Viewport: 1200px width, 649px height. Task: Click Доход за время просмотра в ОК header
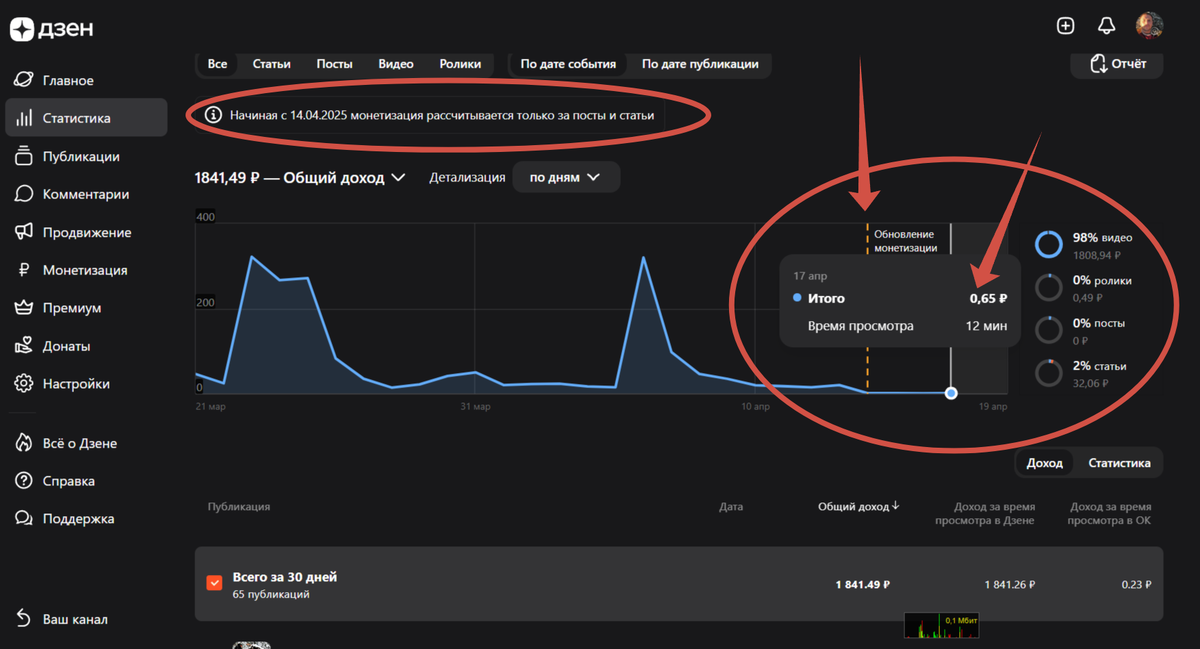coord(1109,514)
